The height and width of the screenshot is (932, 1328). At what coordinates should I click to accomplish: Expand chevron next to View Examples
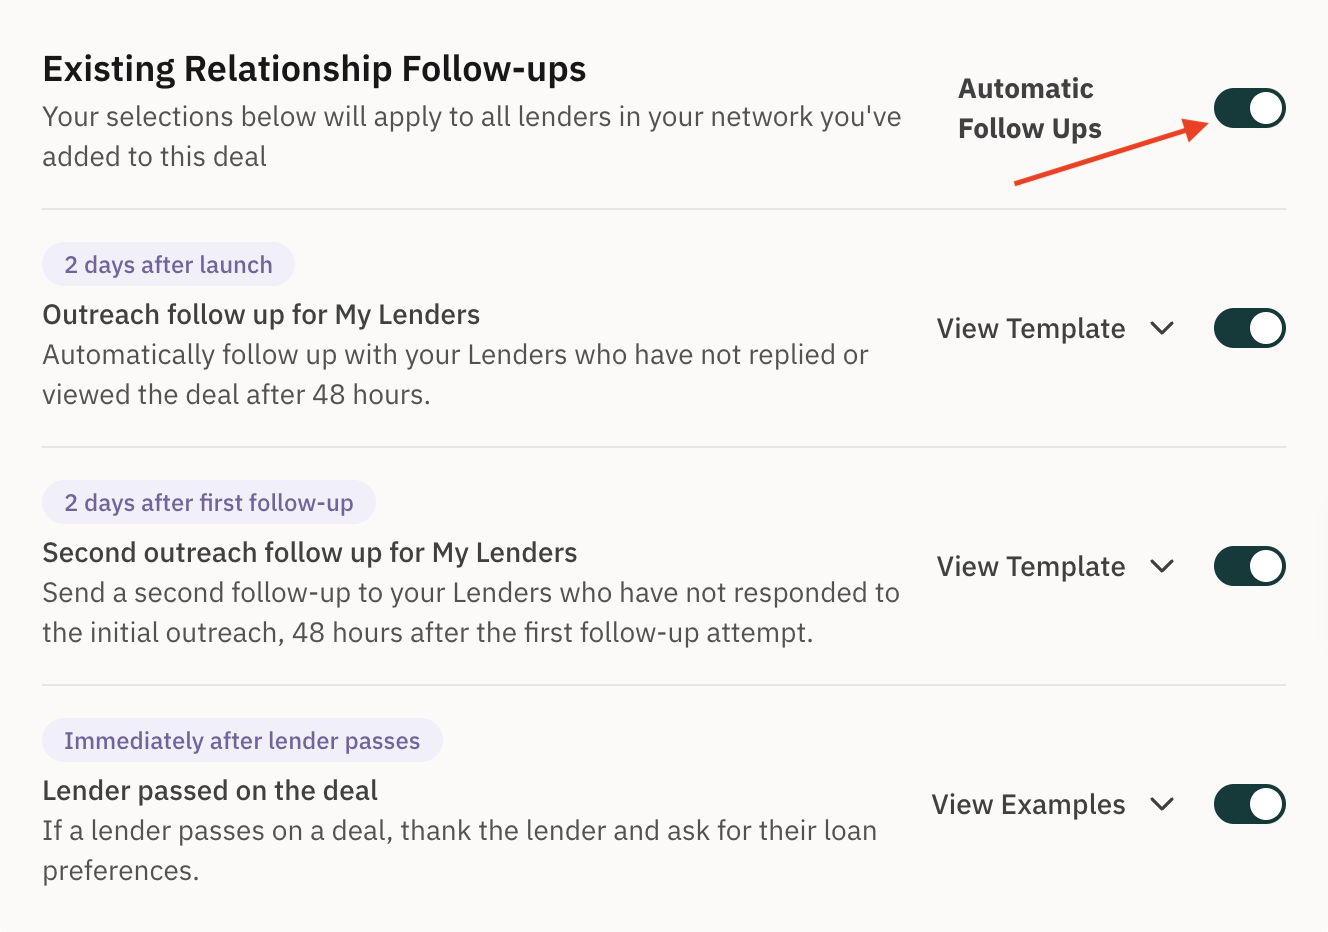1162,804
